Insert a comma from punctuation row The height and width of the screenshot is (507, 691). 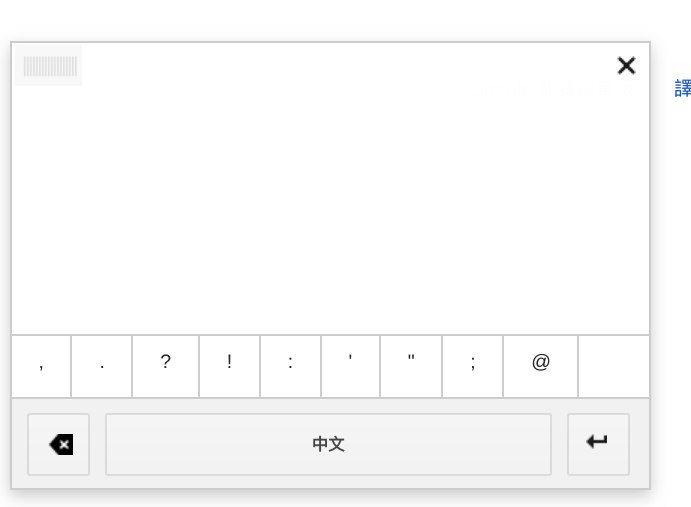pos(41,366)
